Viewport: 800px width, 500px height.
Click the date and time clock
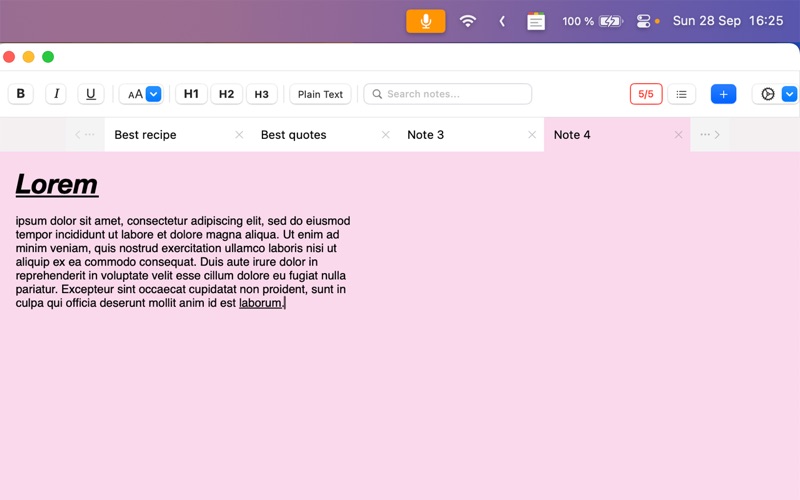pyautogui.click(x=728, y=21)
